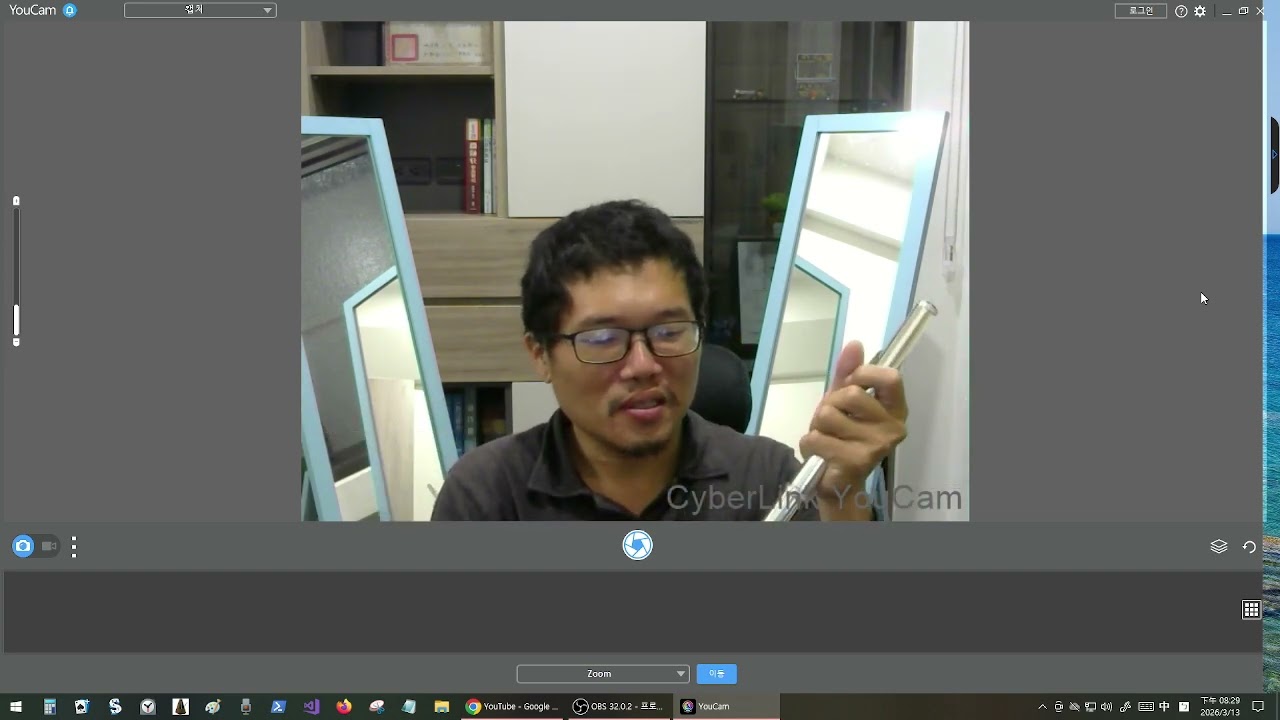Image resolution: width=1280 pixels, height=720 pixels.
Task: Open the layers effects icon
Action: pyautogui.click(x=1219, y=546)
